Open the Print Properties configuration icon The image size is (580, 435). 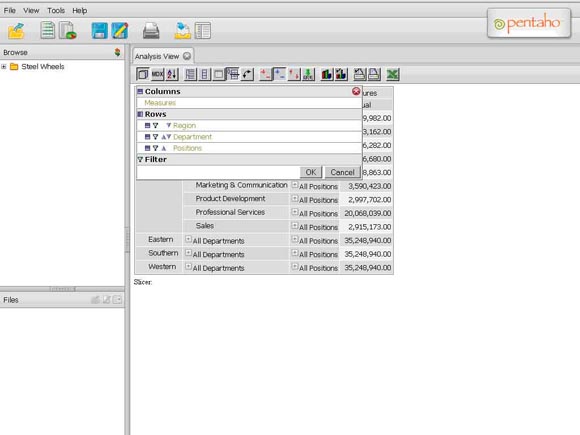[x=359, y=74]
